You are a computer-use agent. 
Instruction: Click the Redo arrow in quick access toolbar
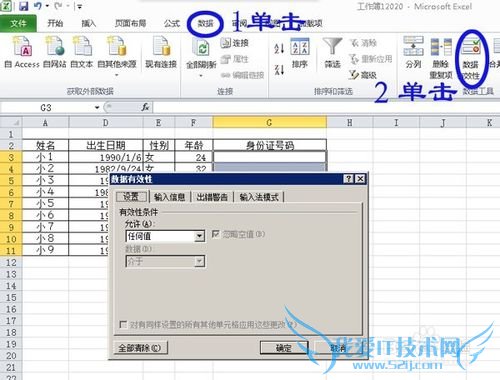(x=58, y=6)
